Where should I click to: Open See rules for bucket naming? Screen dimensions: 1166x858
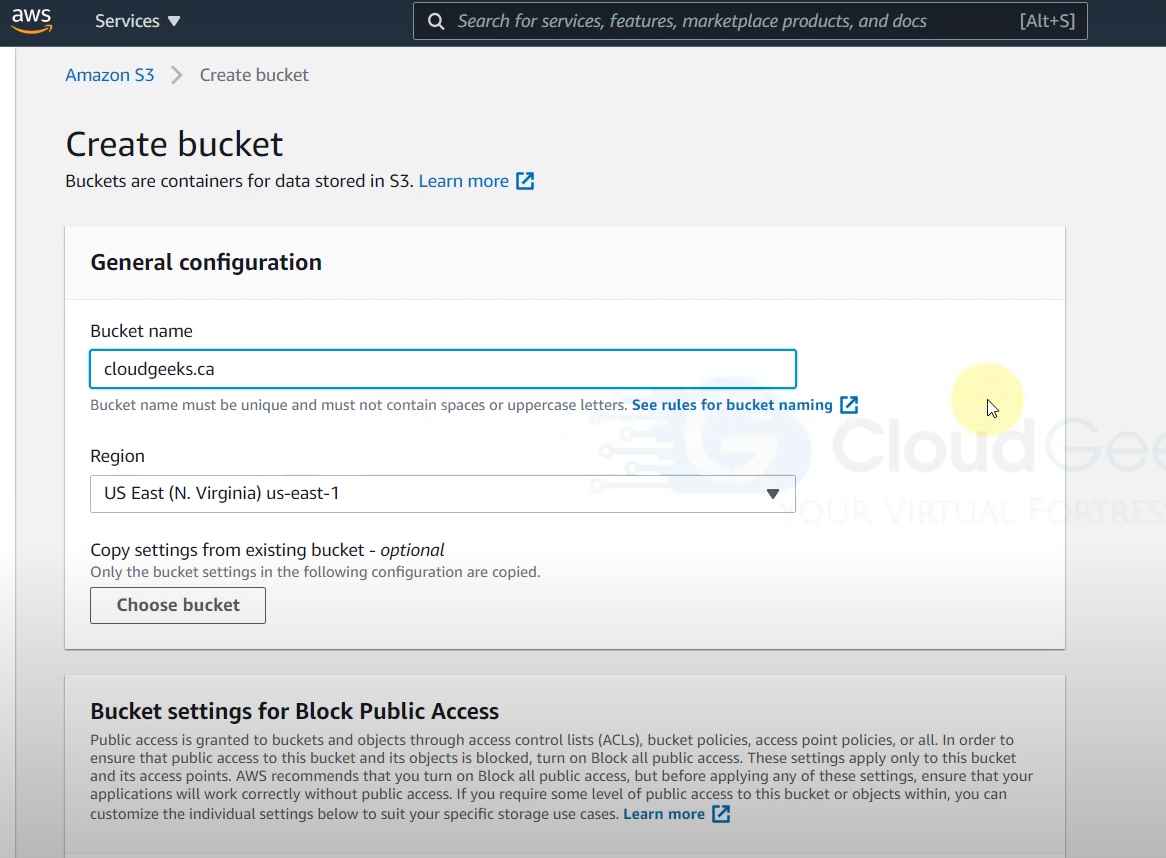732,405
